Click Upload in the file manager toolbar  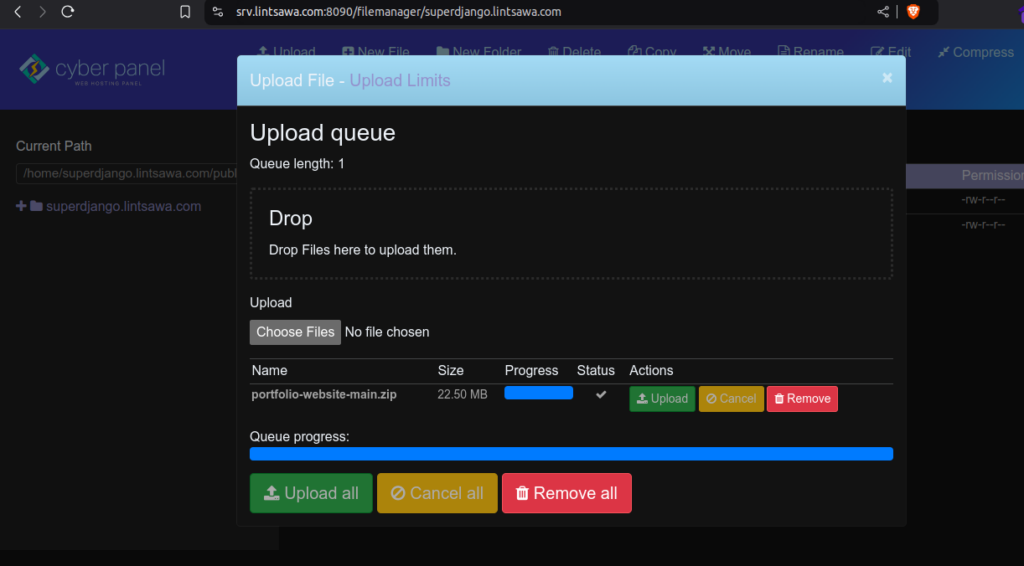coord(286,52)
